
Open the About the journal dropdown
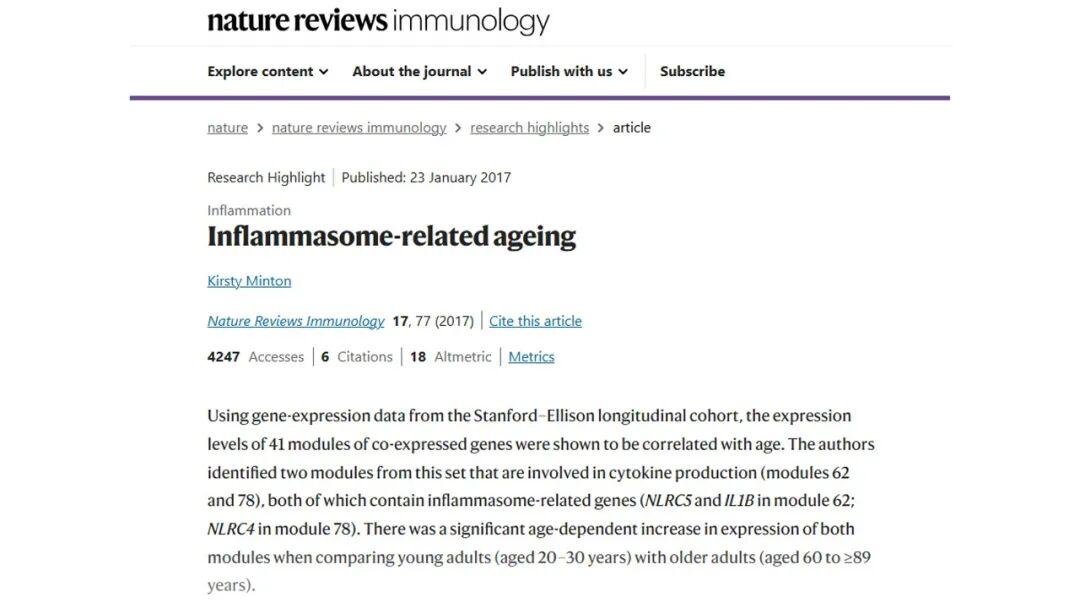[x=419, y=71]
